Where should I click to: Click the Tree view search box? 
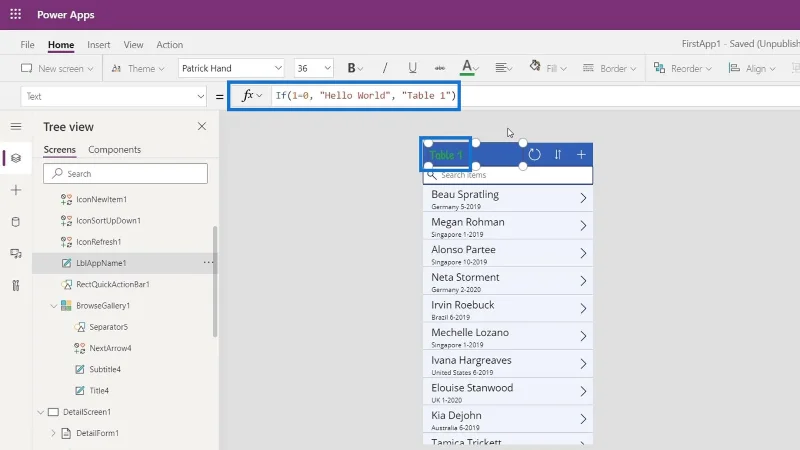click(x=126, y=173)
